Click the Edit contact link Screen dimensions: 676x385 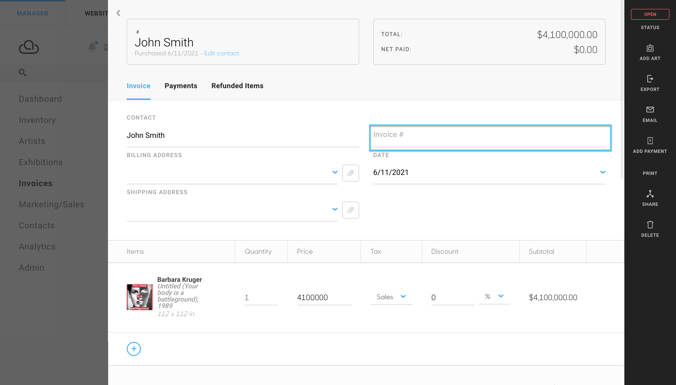[x=221, y=53]
